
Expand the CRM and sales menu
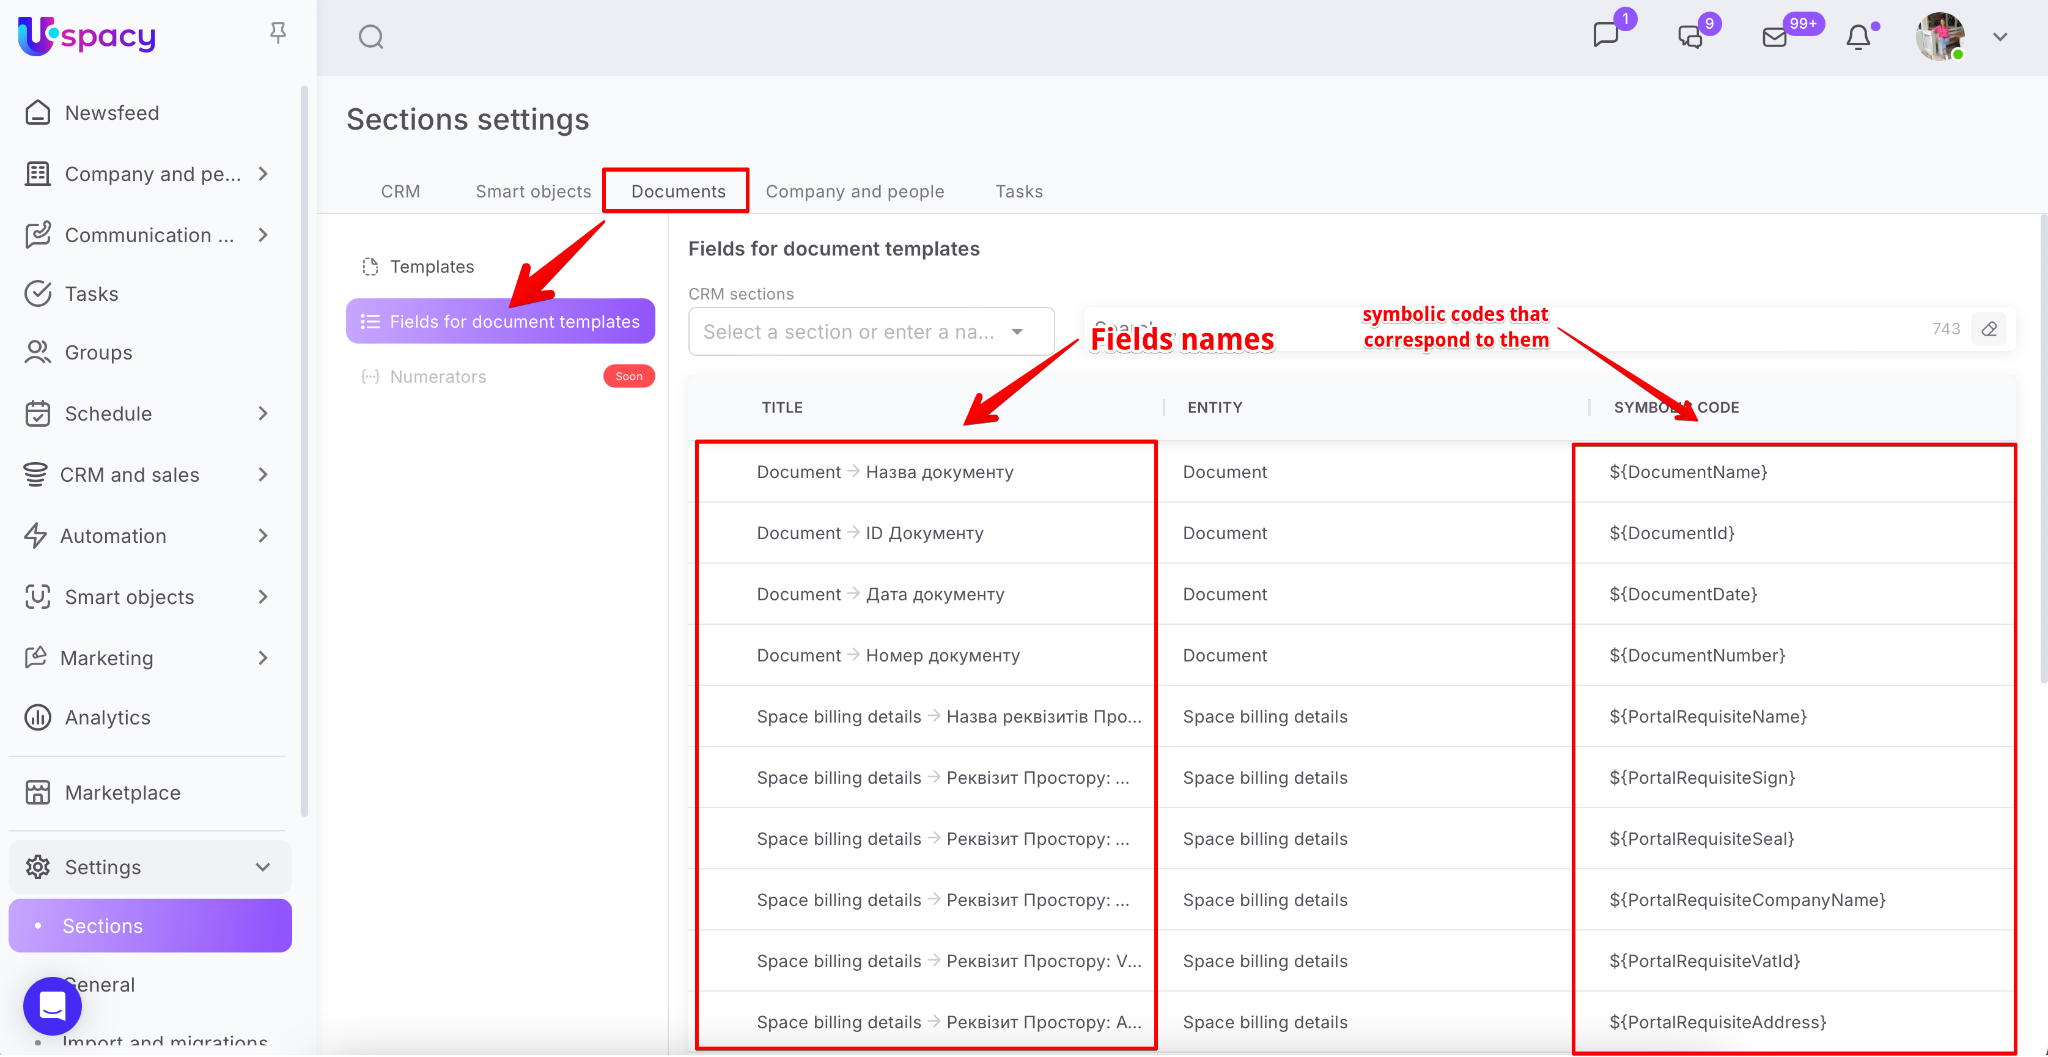(263, 475)
